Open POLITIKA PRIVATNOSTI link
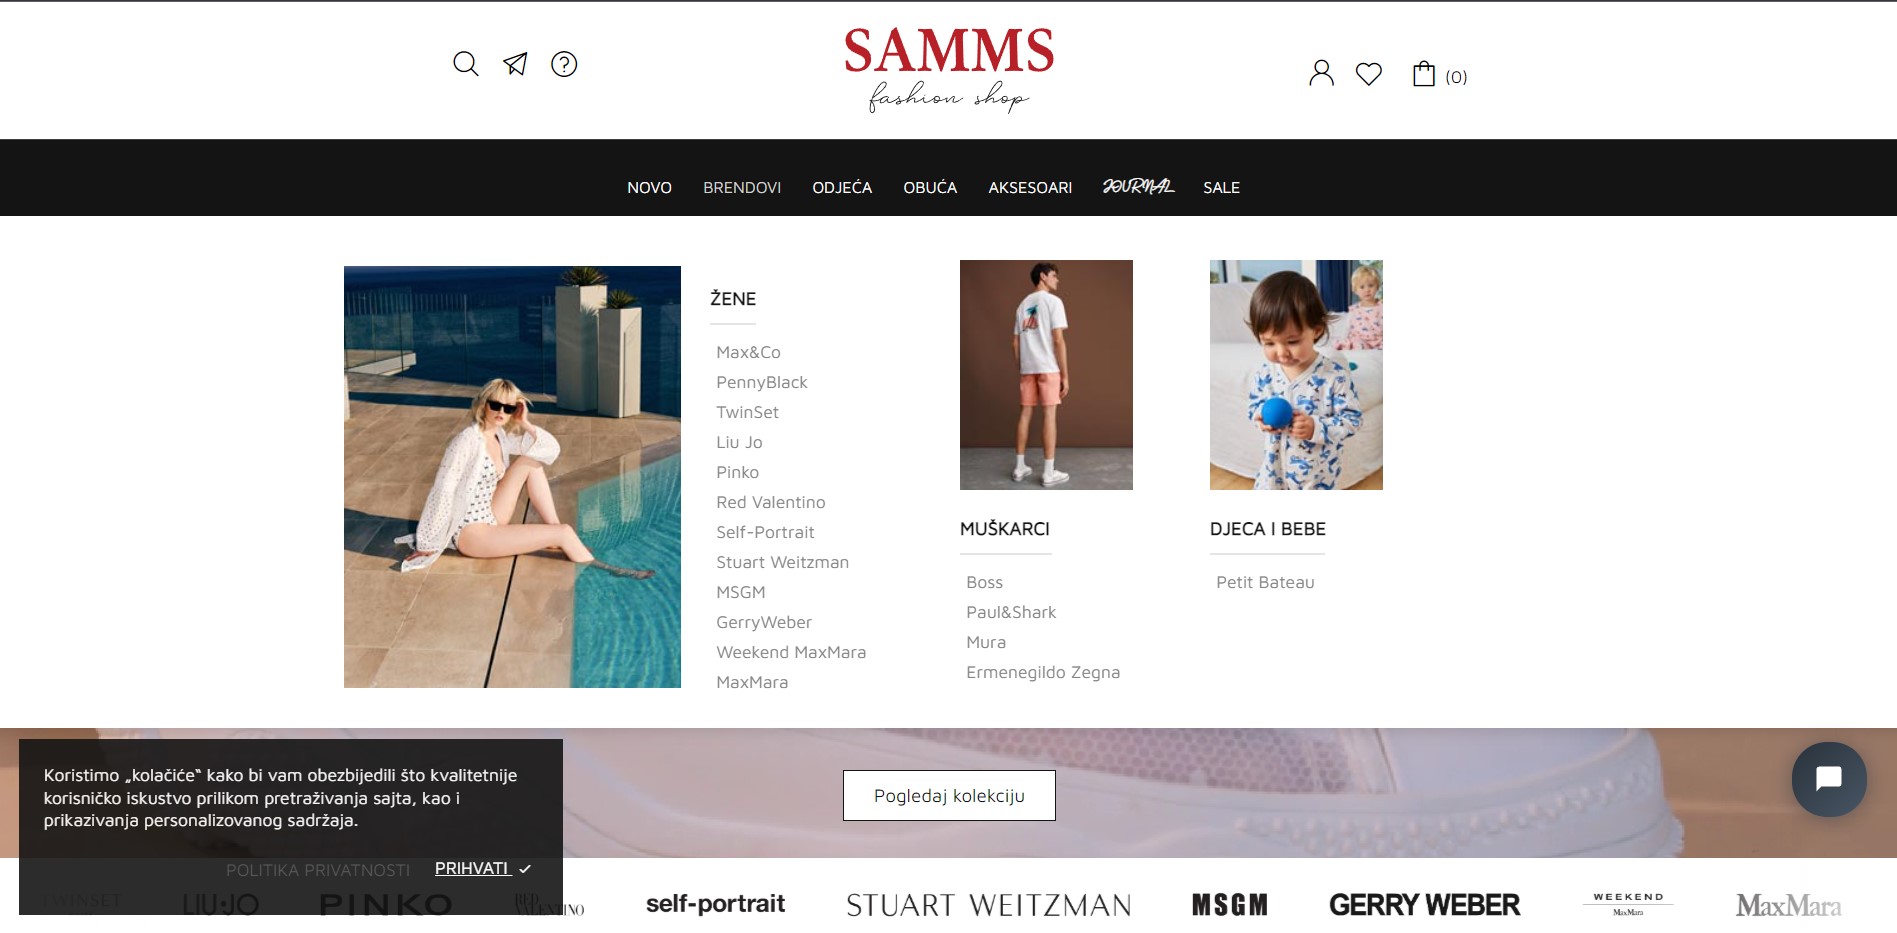The image size is (1897, 933). tap(318, 870)
